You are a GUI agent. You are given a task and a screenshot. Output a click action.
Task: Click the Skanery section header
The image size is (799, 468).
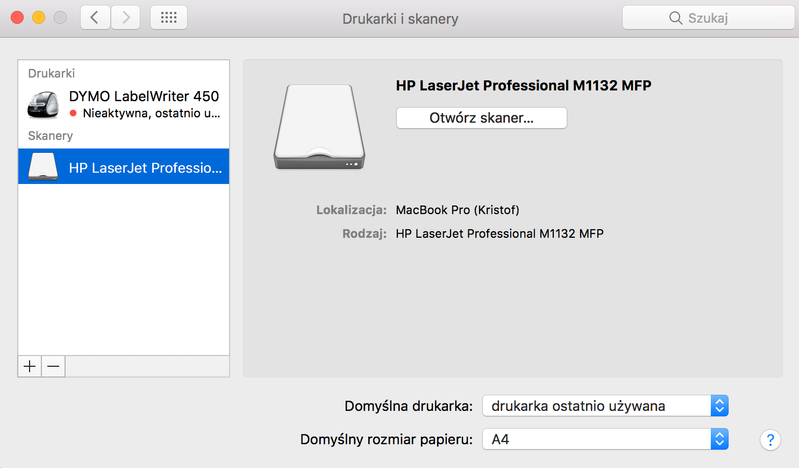click(x=50, y=136)
